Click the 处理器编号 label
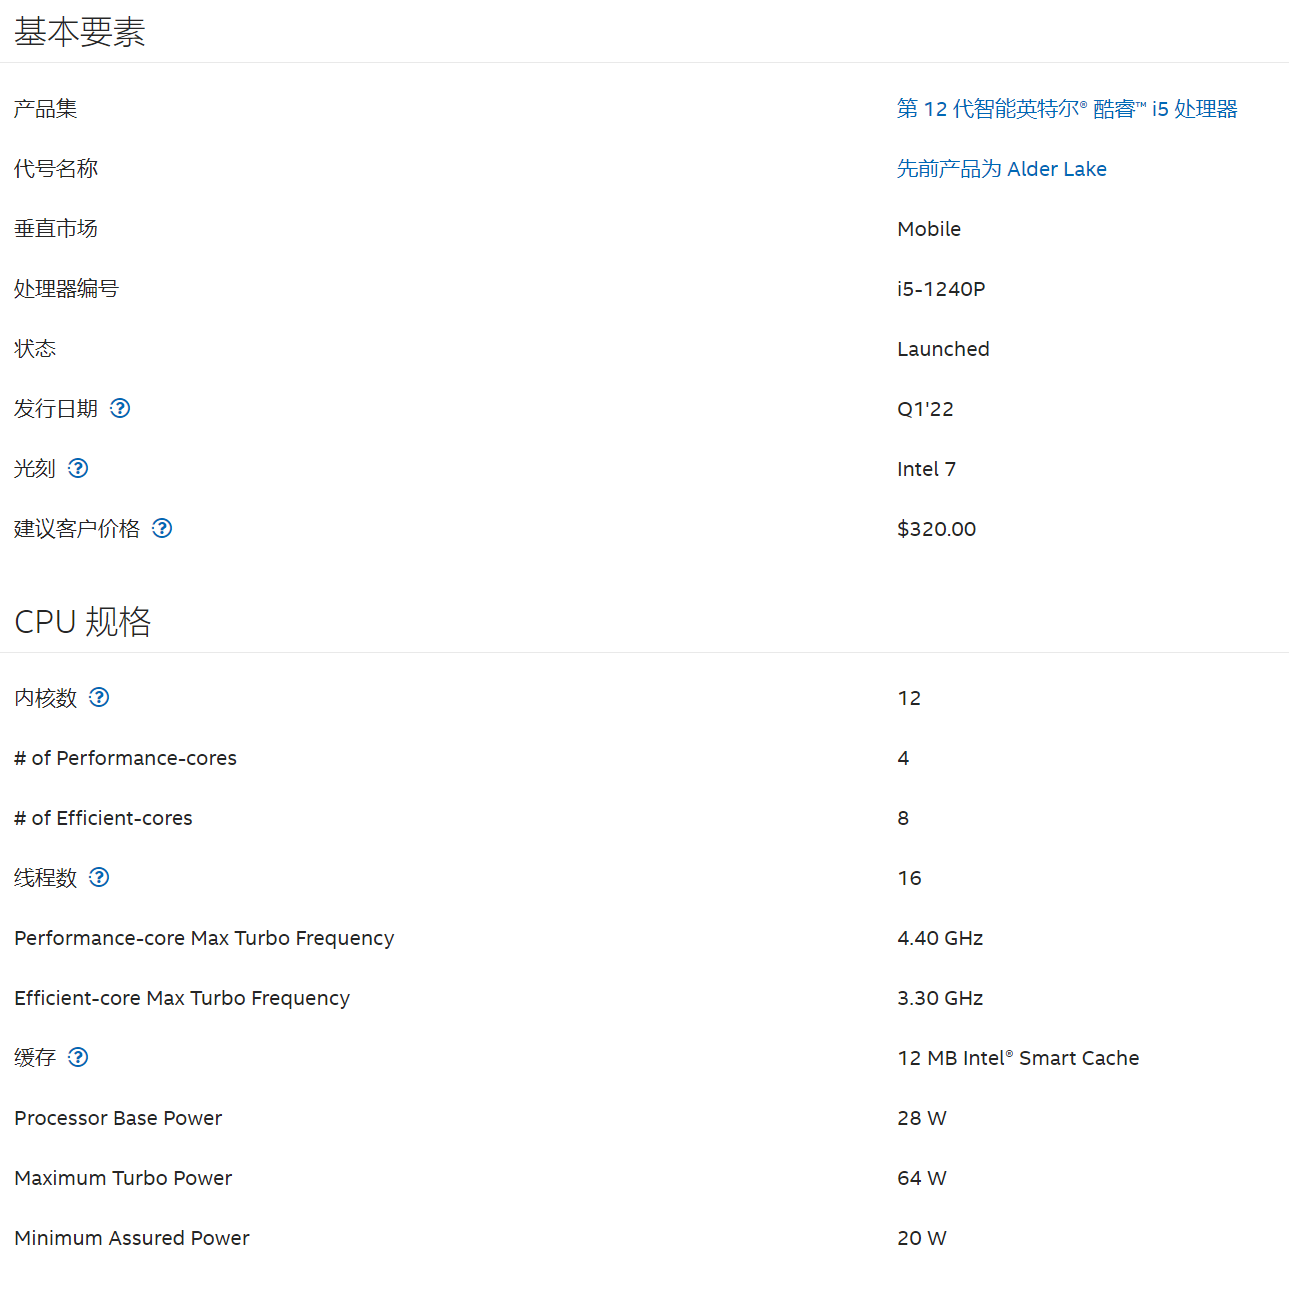Screen dimensions: 1289x1301 pos(66,289)
